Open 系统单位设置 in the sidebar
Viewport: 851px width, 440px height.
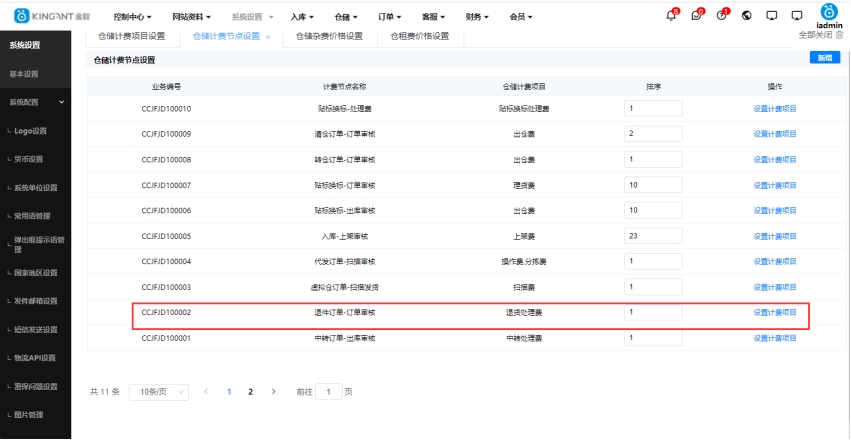pos(35,188)
